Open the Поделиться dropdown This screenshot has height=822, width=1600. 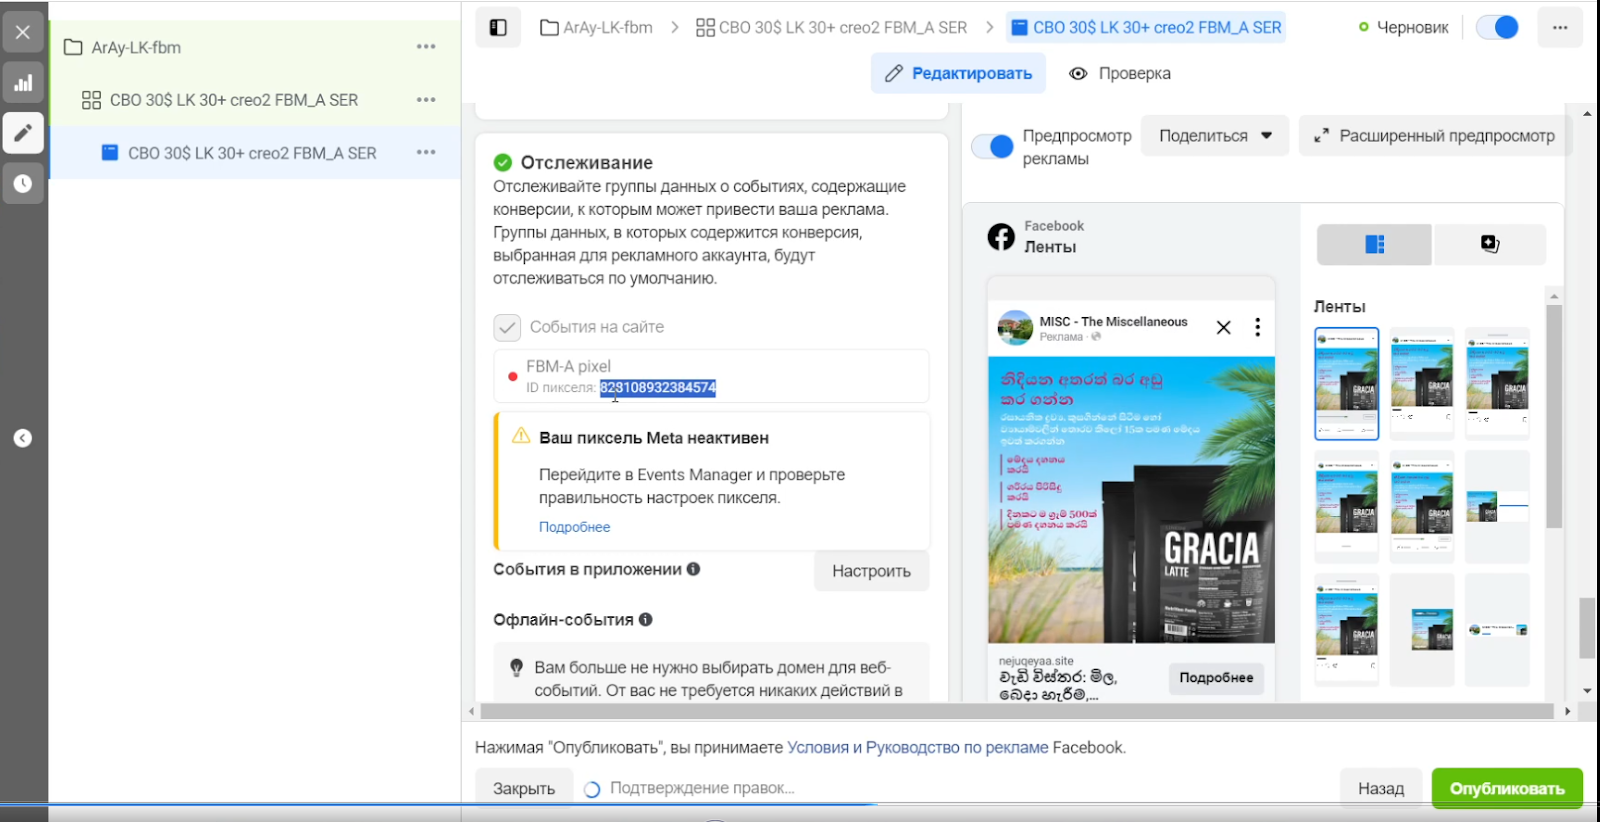click(1215, 136)
